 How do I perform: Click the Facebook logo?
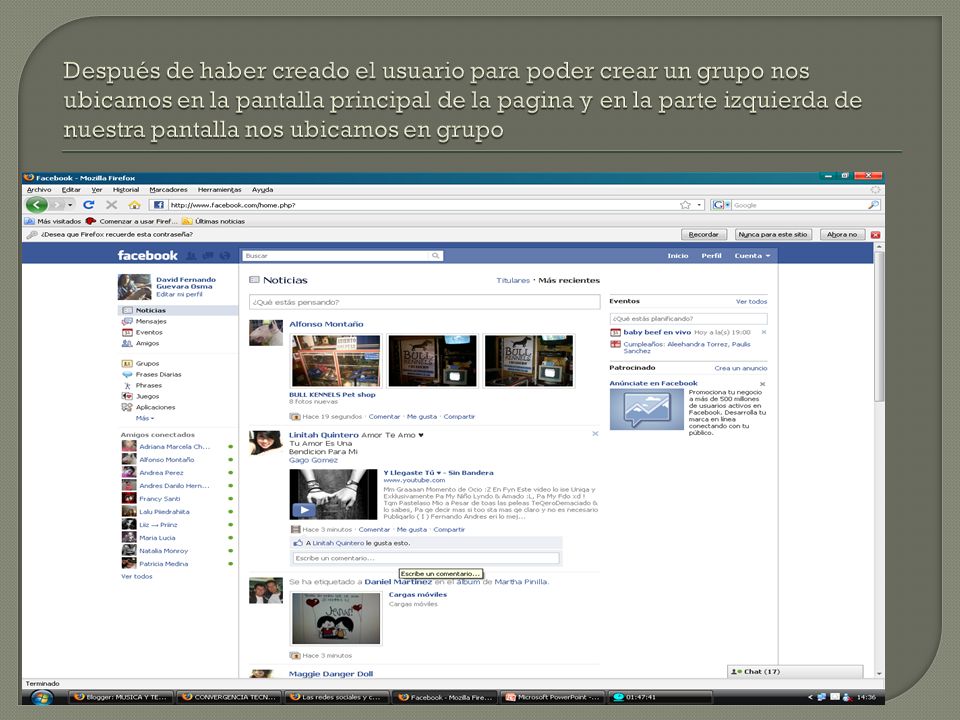click(x=148, y=255)
